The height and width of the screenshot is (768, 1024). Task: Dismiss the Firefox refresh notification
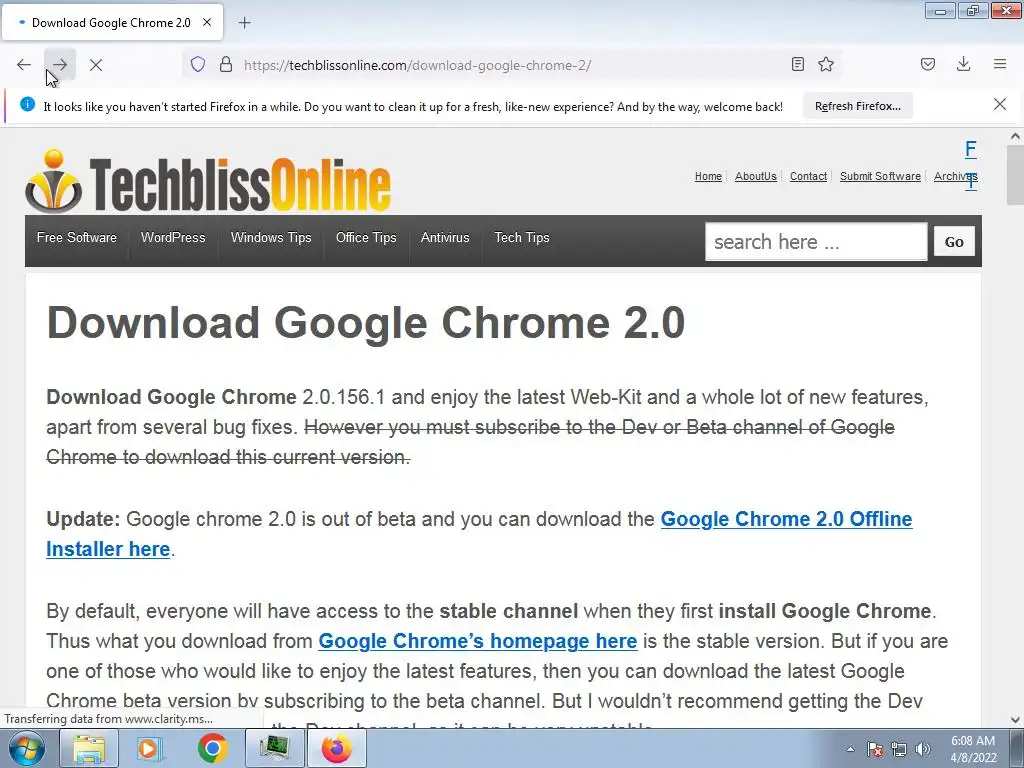click(x=1000, y=104)
